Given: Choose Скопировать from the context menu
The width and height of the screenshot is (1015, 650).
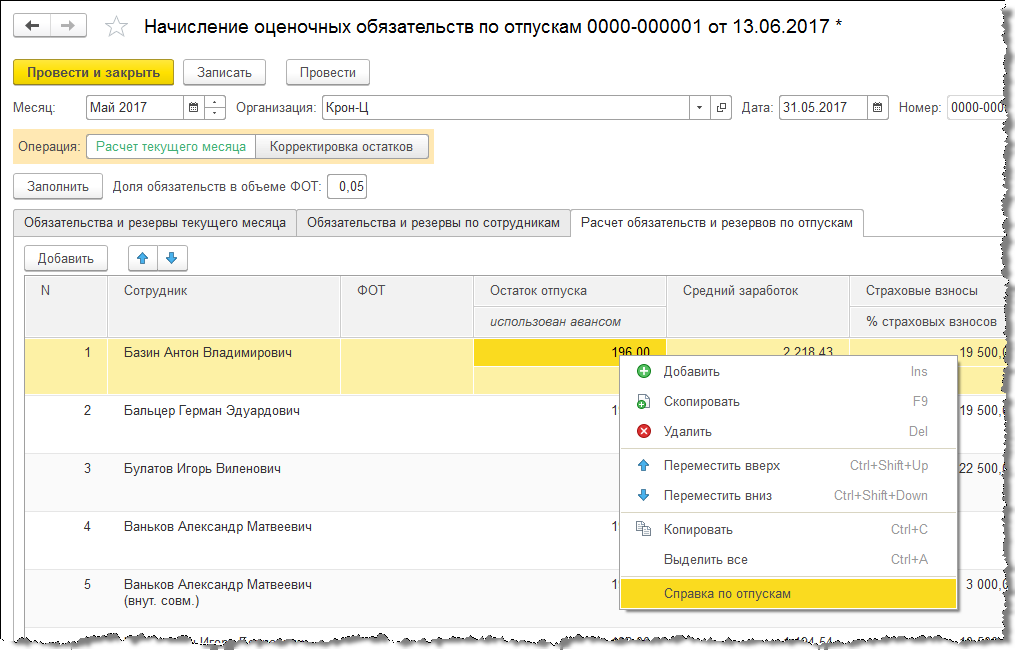Looking at the screenshot, I should 788,401.
